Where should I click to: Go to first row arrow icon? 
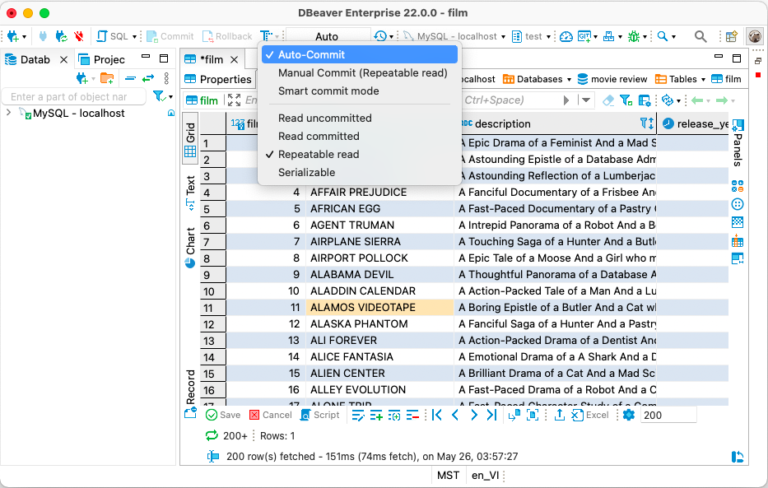pyautogui.click(x=437, y=415)
